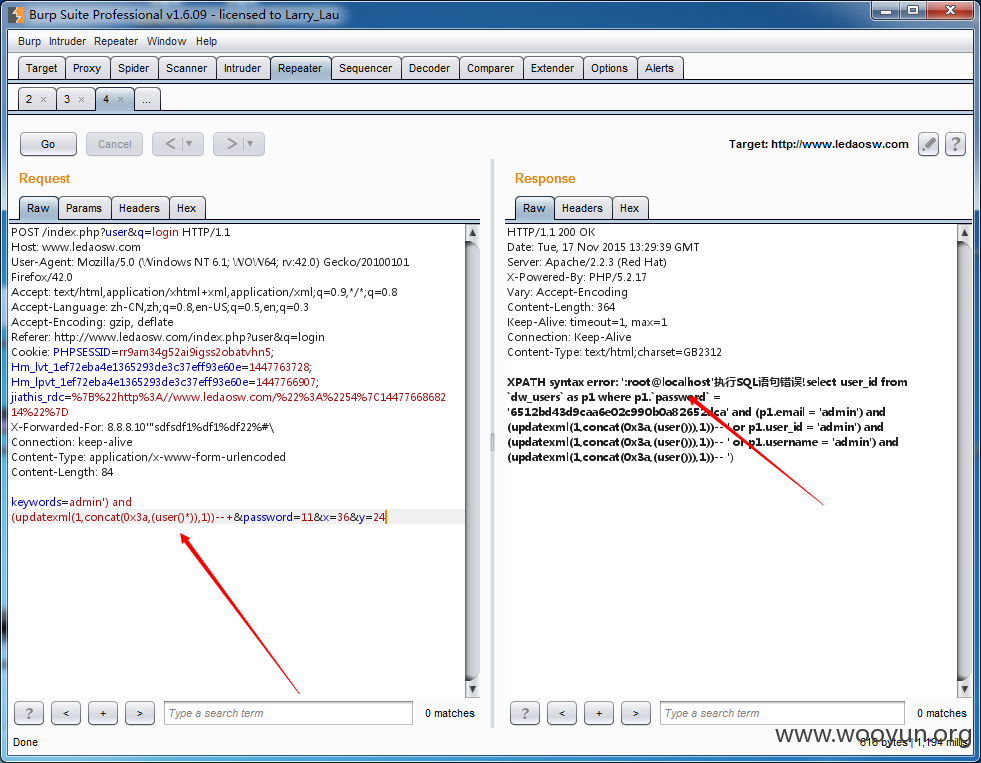Expand the forward history dropdown arrow
Screen dimensions: 981x763
point(251,144)
